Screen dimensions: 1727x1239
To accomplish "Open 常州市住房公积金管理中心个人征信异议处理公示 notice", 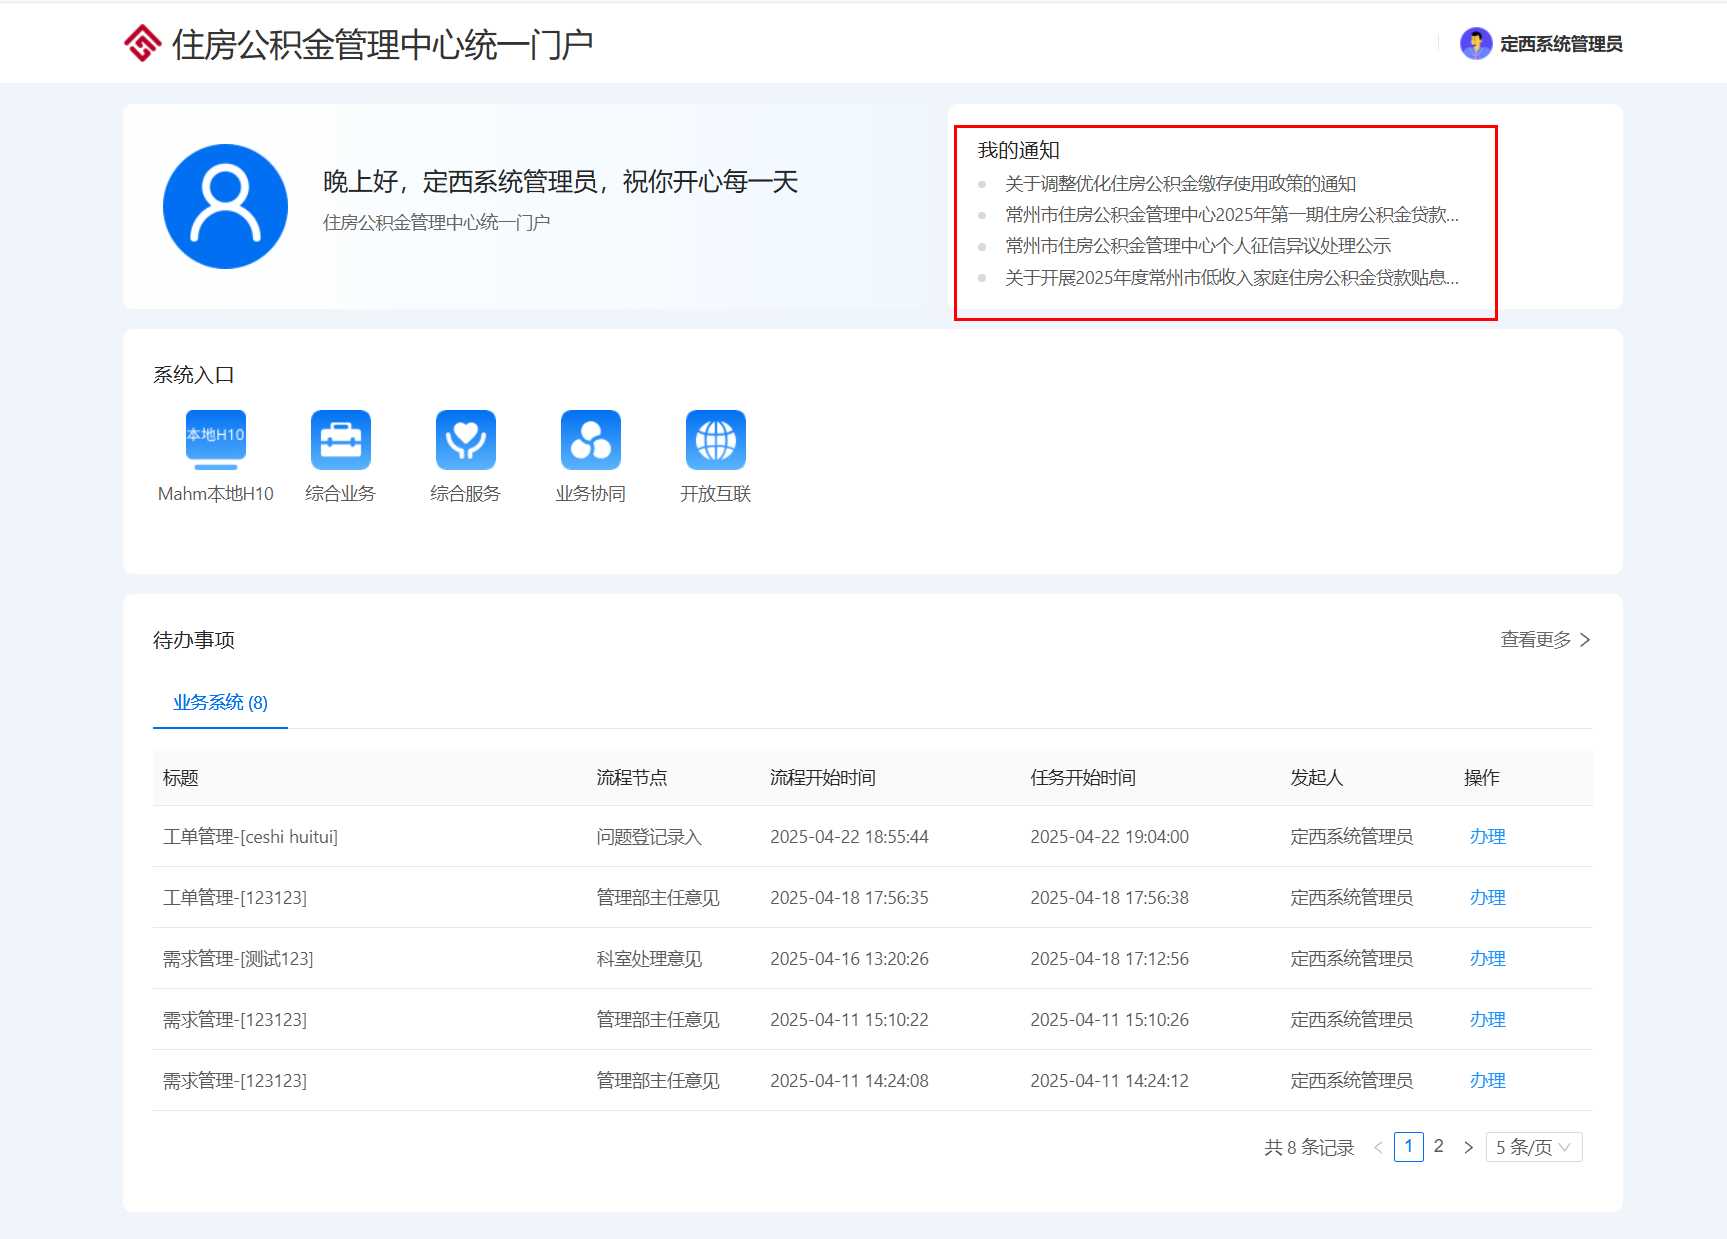I will click(1197, 246).
